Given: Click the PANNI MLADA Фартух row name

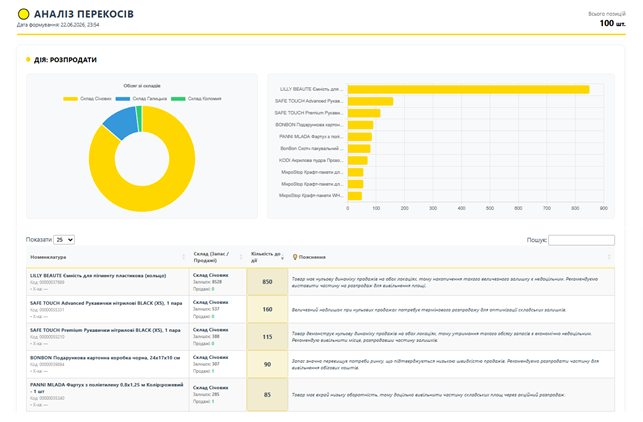Looking at the screenshot, I should (x=107, y=388).
